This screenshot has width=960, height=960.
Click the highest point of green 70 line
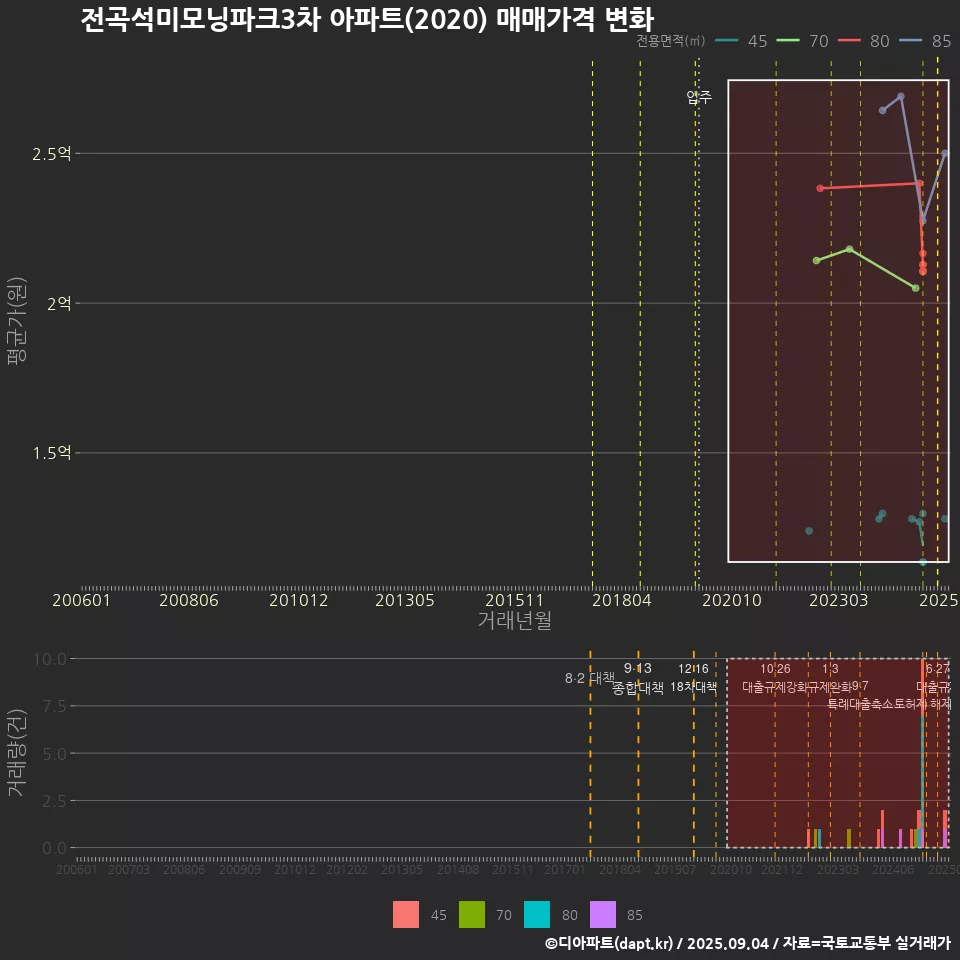coord(849,249)
